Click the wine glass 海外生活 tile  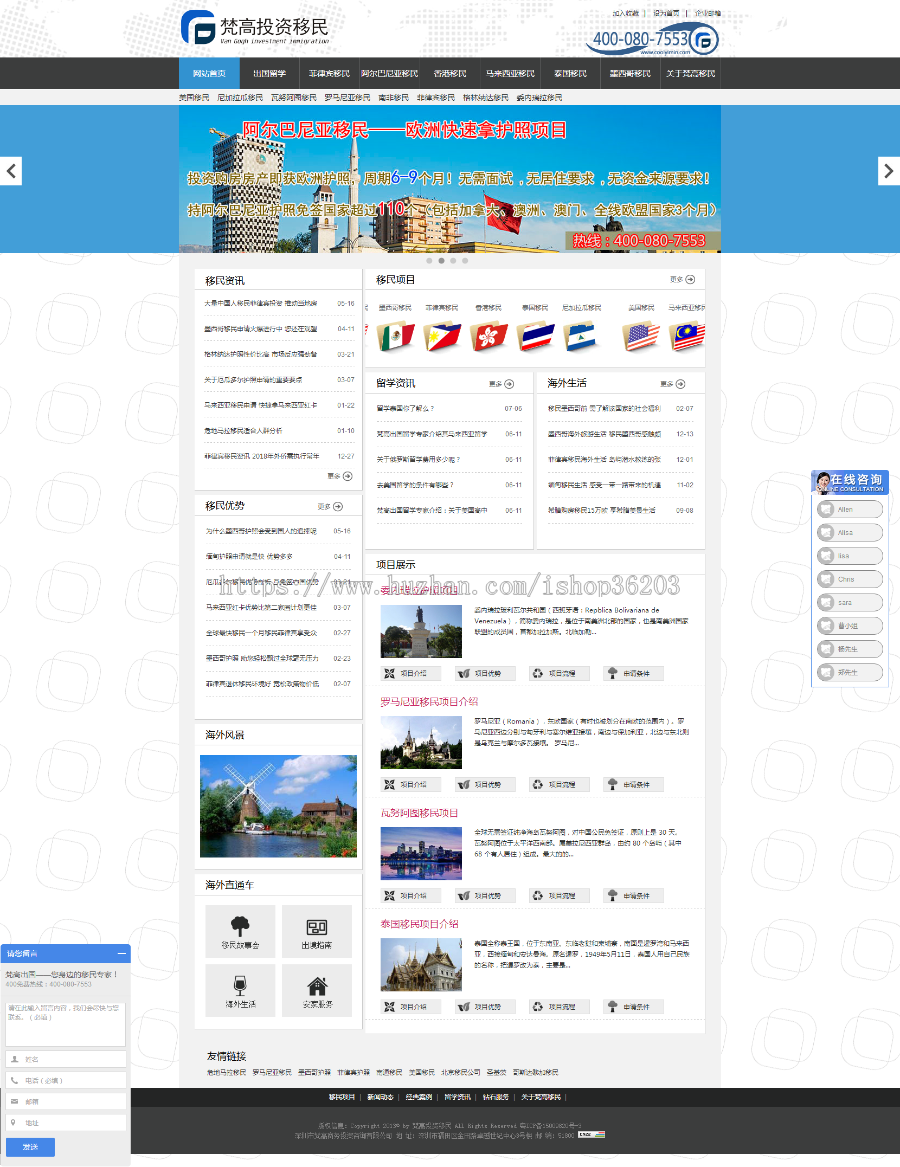(239, 990)
